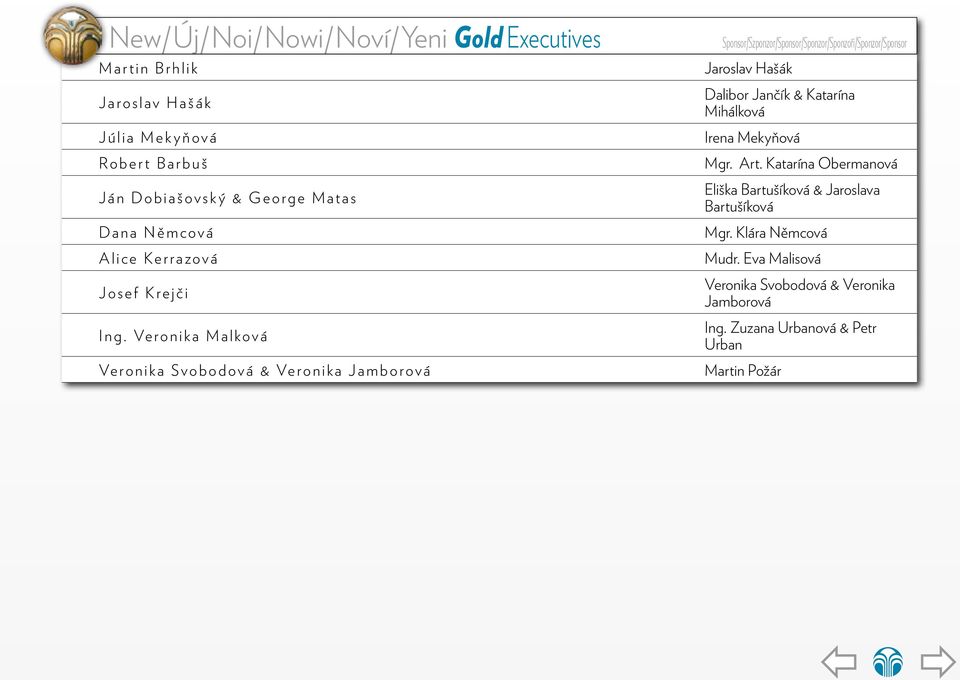Select sponsor Jaroslav Hašák in first row
The width and height of the screenshot is (960, 680).
pos(748,69)
